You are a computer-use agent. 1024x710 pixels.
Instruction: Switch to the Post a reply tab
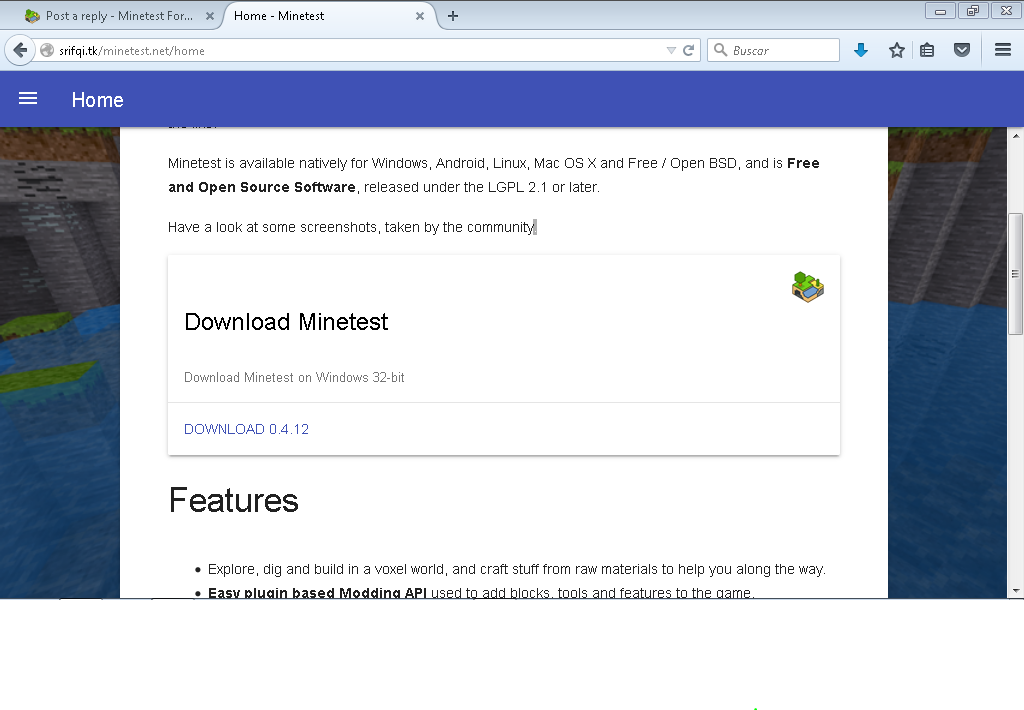pyautogui.click(x=110, y=16)
